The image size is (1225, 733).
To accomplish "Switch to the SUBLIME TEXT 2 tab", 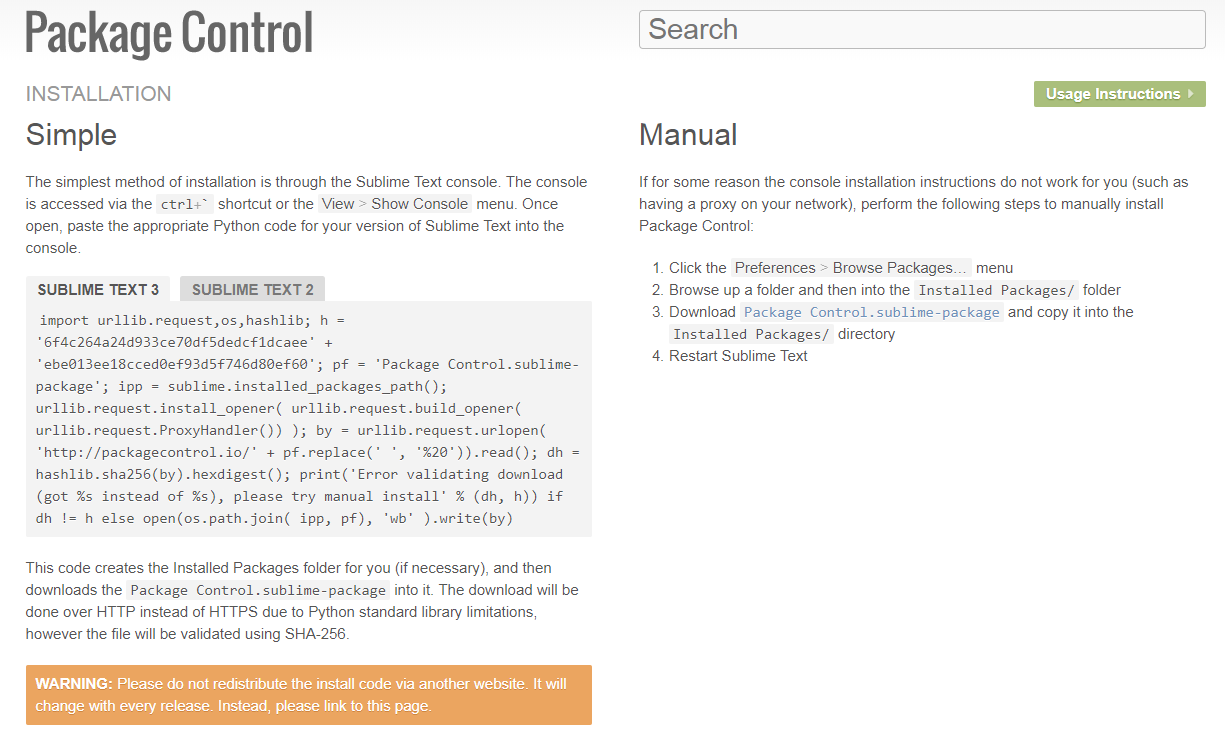I will (x=253, y=290).
